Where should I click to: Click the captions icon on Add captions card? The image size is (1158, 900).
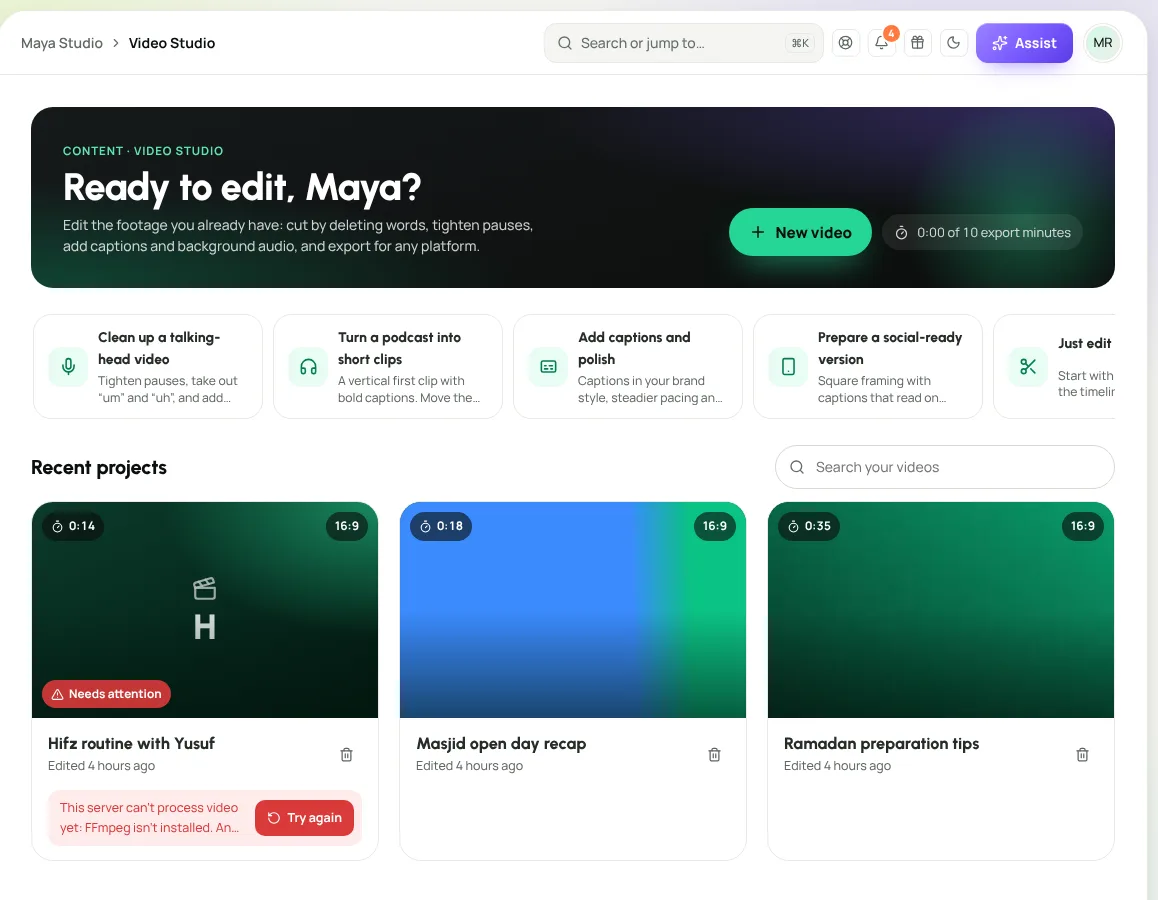click(x=548, y=366)
